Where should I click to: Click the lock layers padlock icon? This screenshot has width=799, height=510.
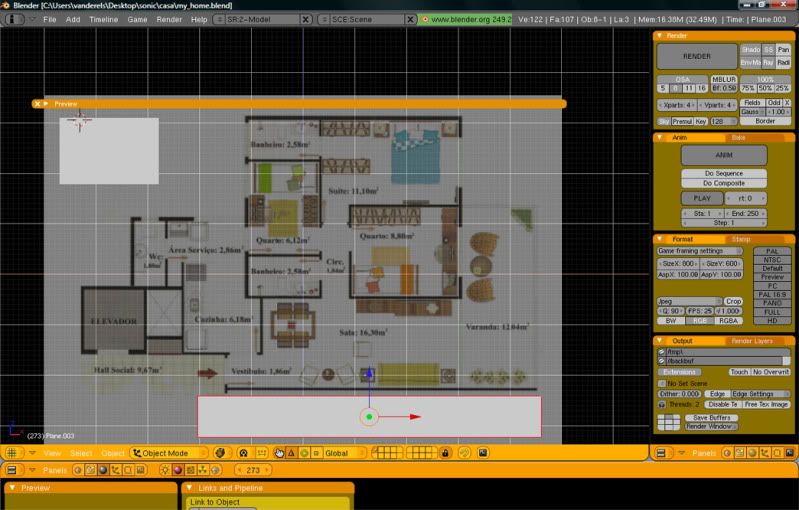tap(445, 453)
